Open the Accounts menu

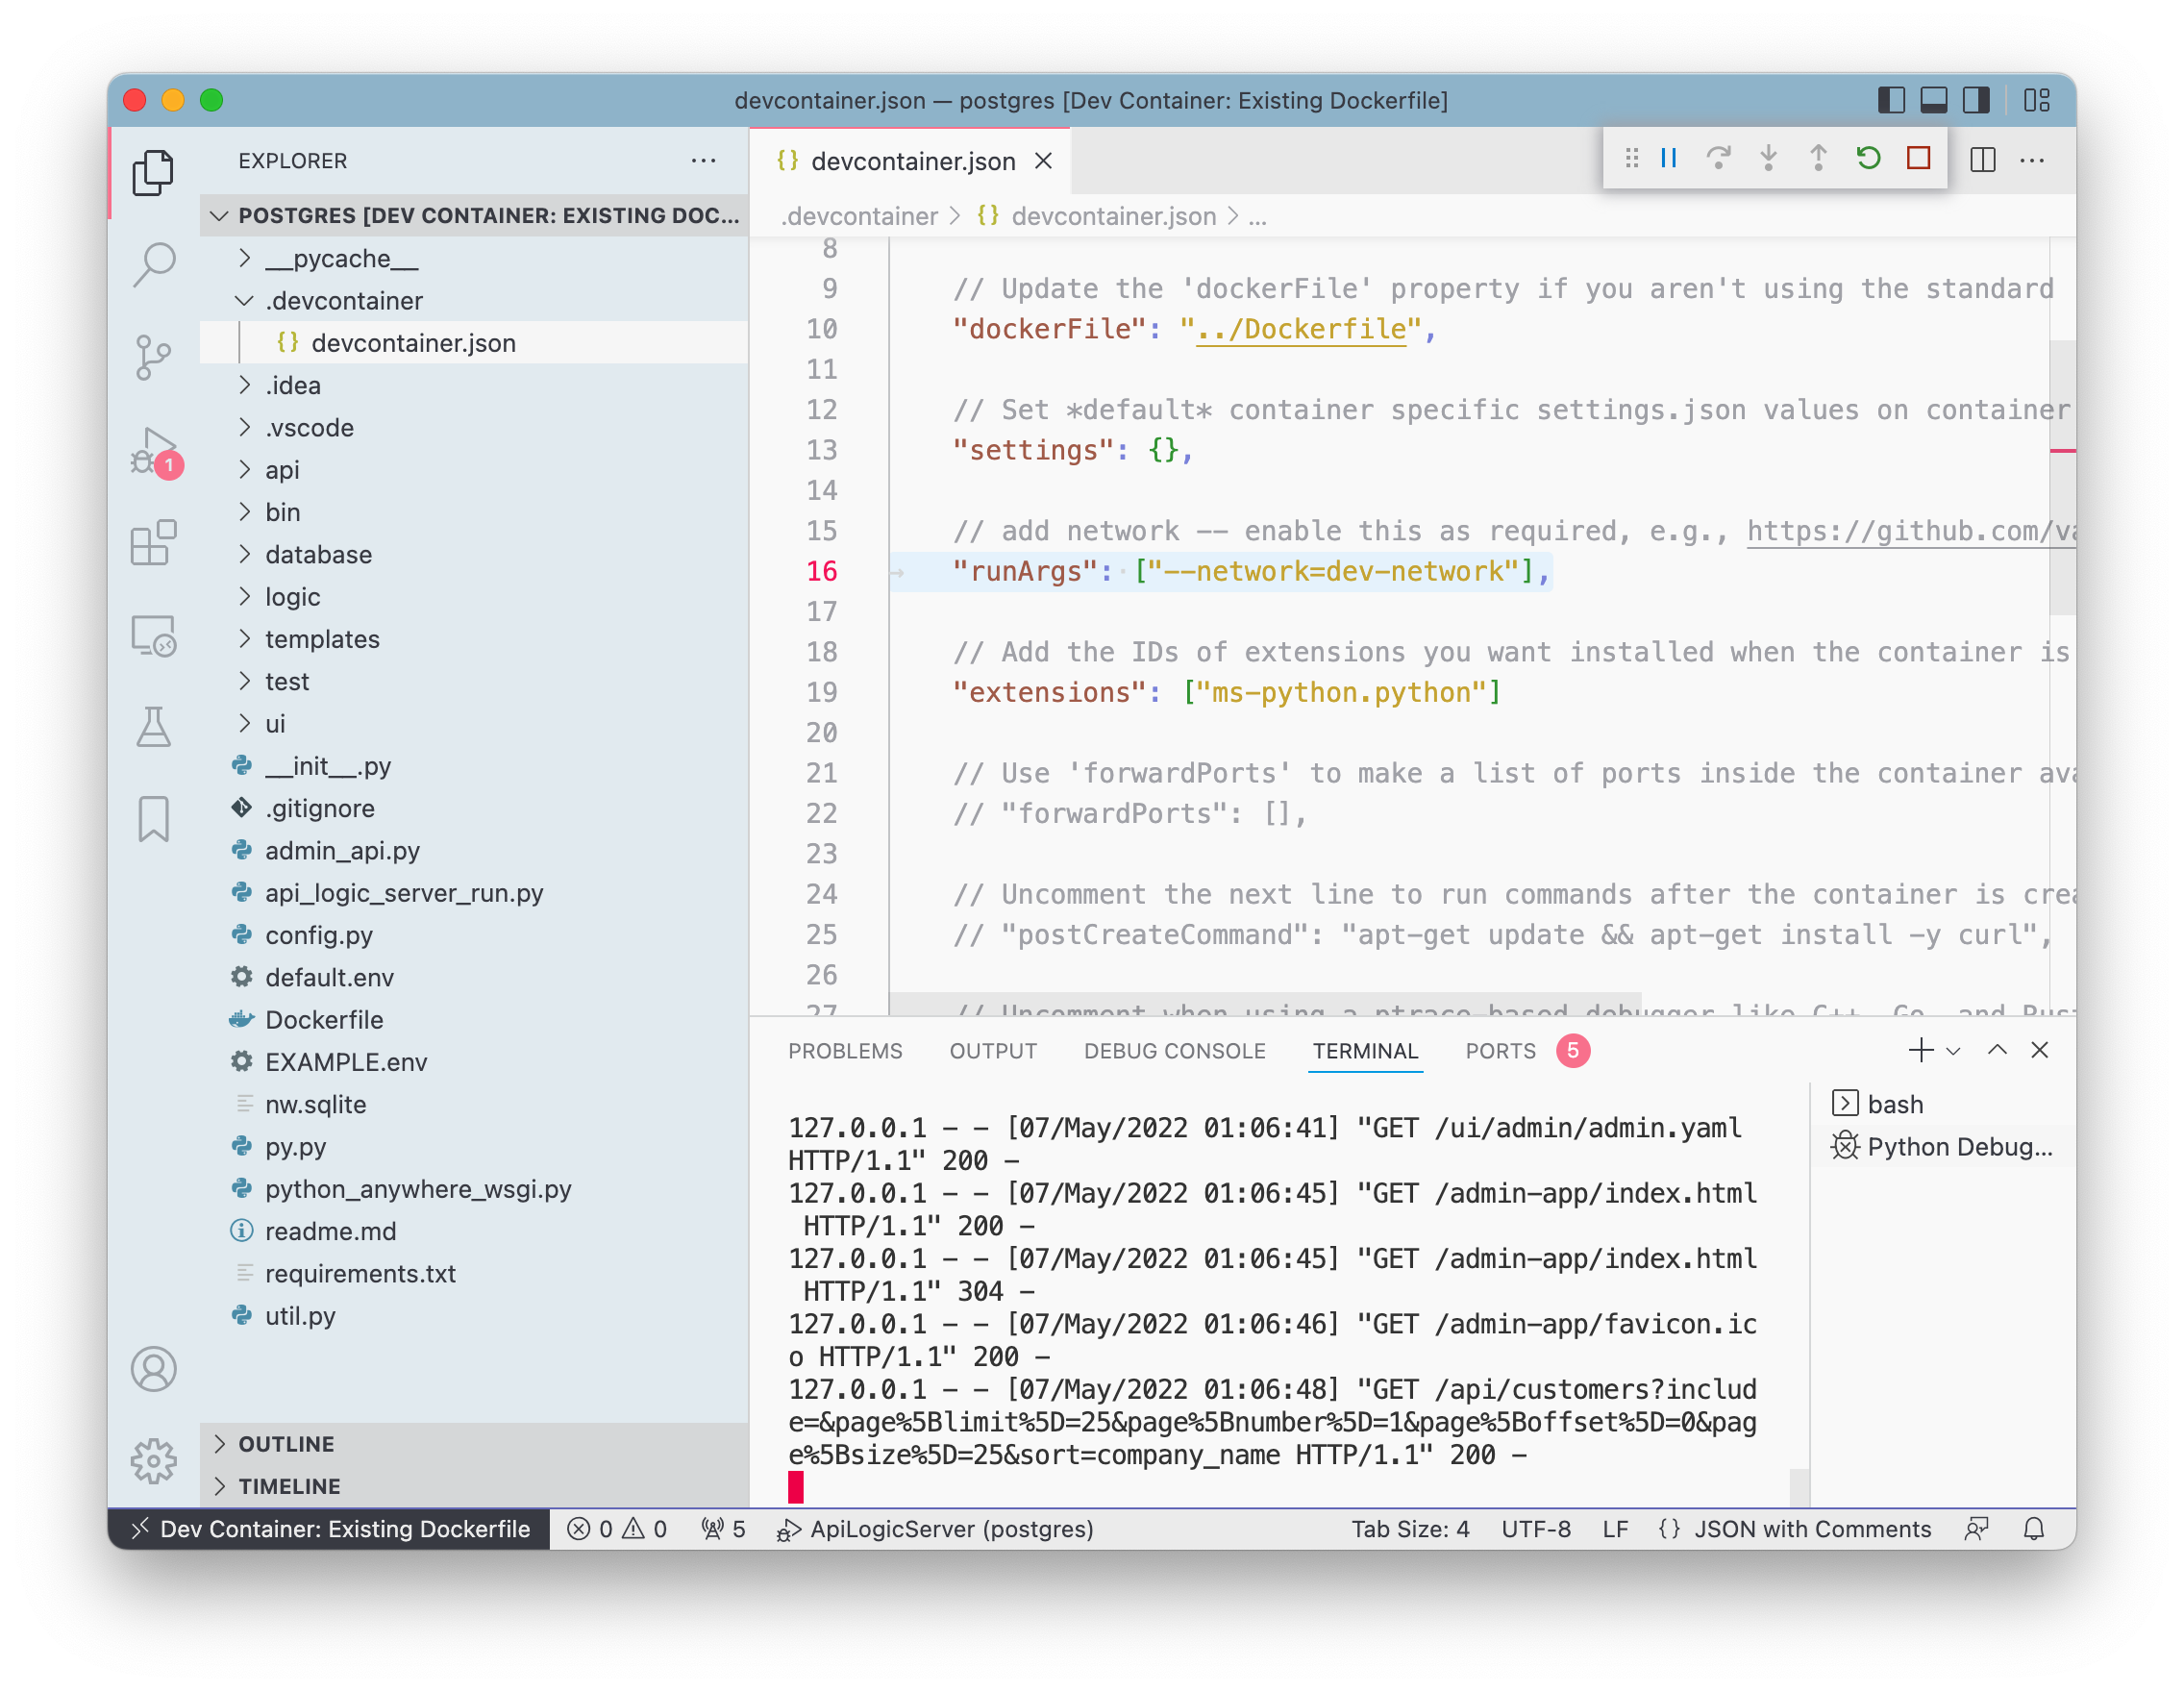point(153,1369)
